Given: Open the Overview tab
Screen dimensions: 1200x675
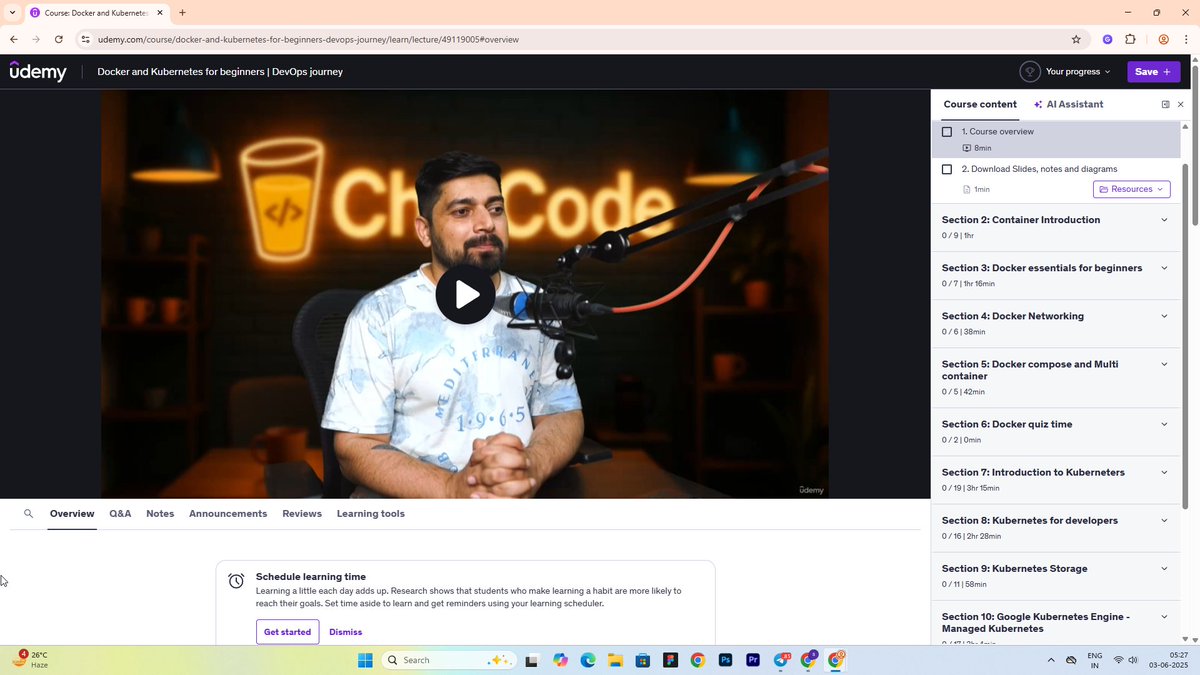Looking at the screenshot, I should 72,514.
